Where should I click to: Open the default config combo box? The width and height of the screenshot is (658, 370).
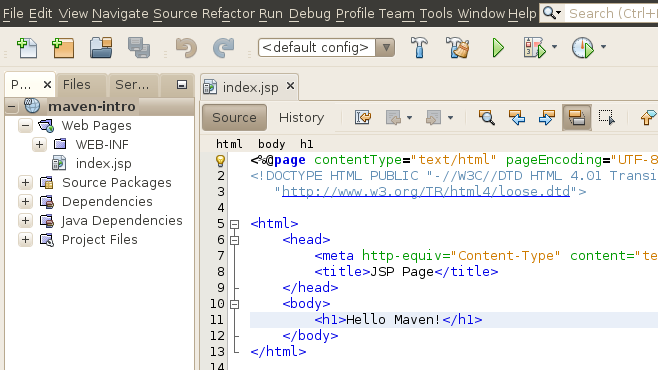326,47
